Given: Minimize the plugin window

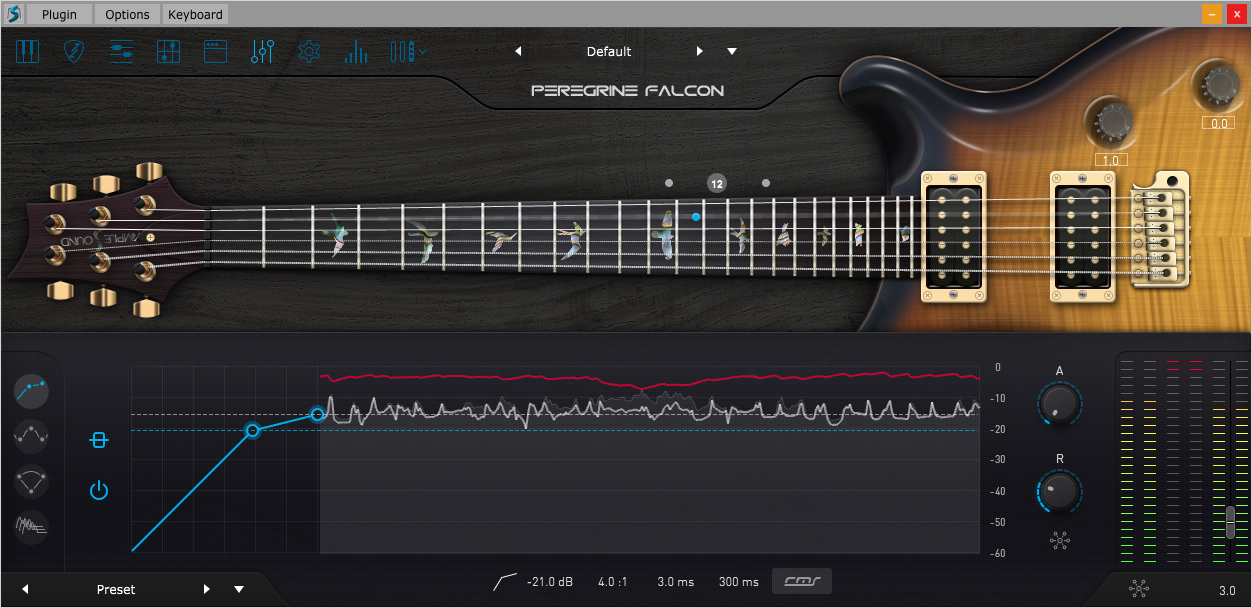Looking at the screenshot, I should 1211,14.
